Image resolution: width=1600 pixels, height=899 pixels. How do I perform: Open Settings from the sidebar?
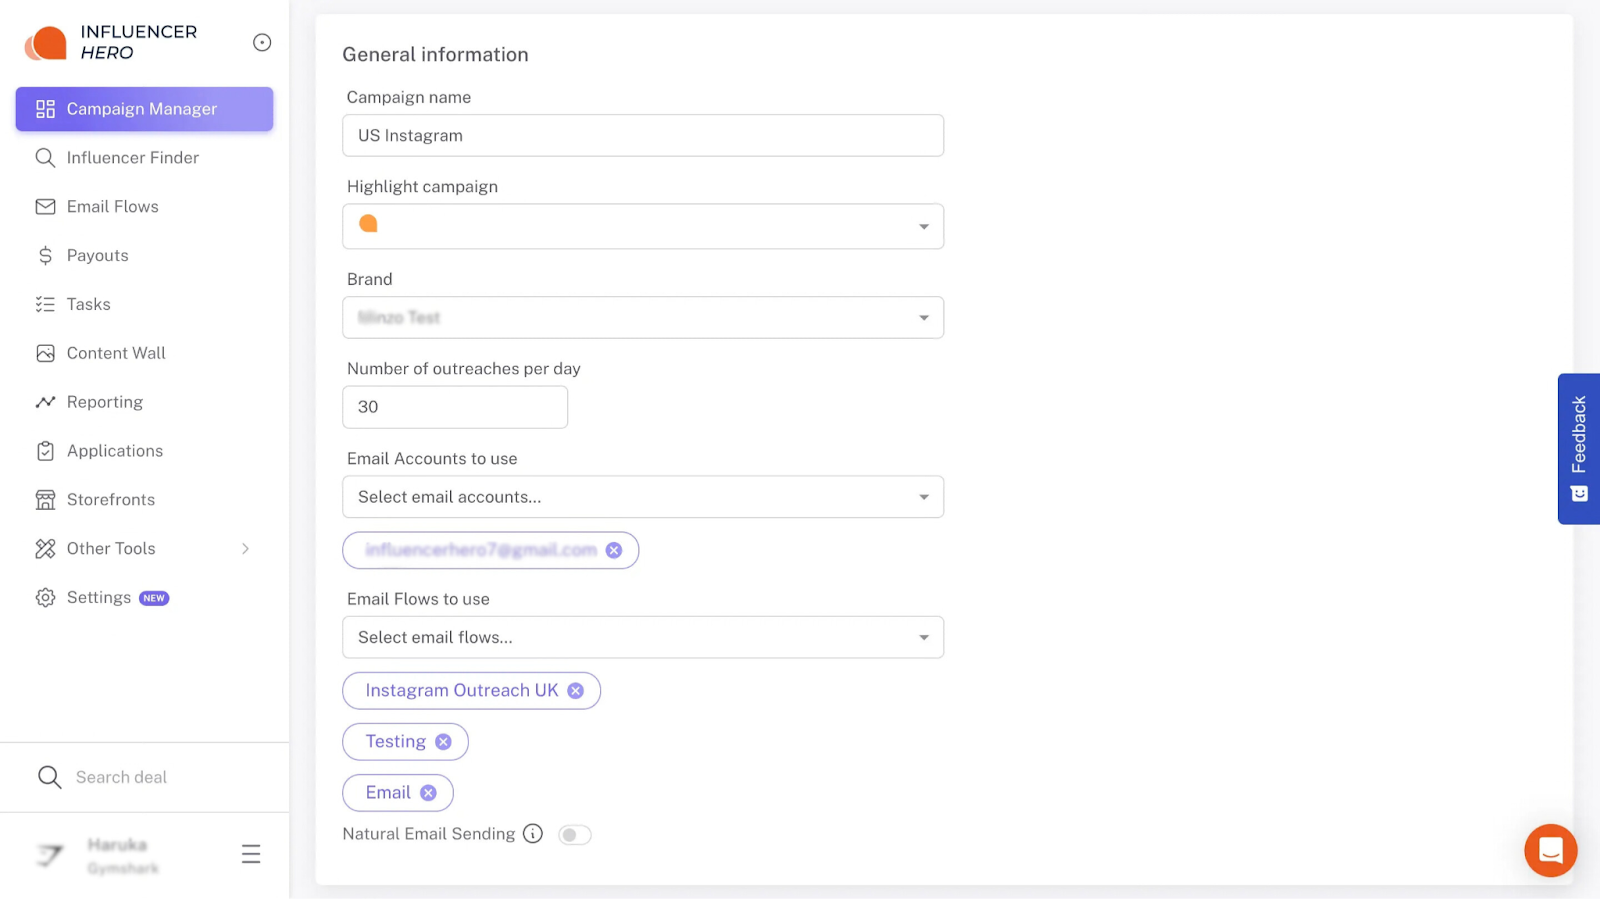99,598
